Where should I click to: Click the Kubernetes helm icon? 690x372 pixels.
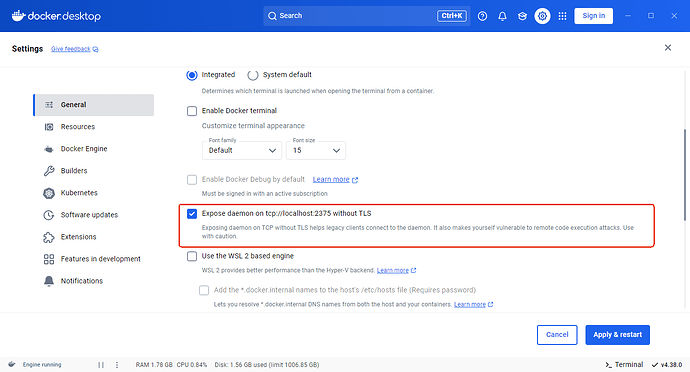click(x=49, y=193)
